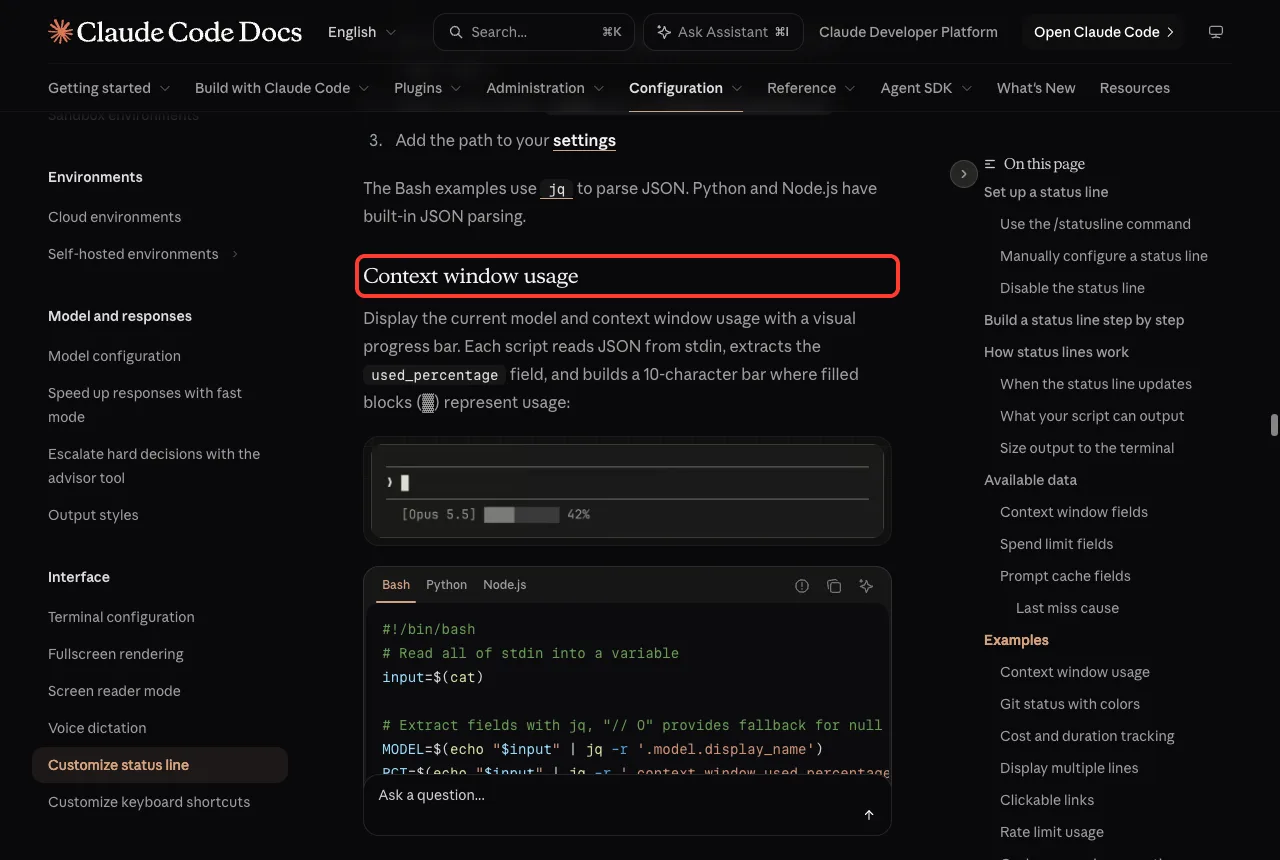1280x860 pixels.
Task: Open Voice dictation page
Action: click(97, 728)
